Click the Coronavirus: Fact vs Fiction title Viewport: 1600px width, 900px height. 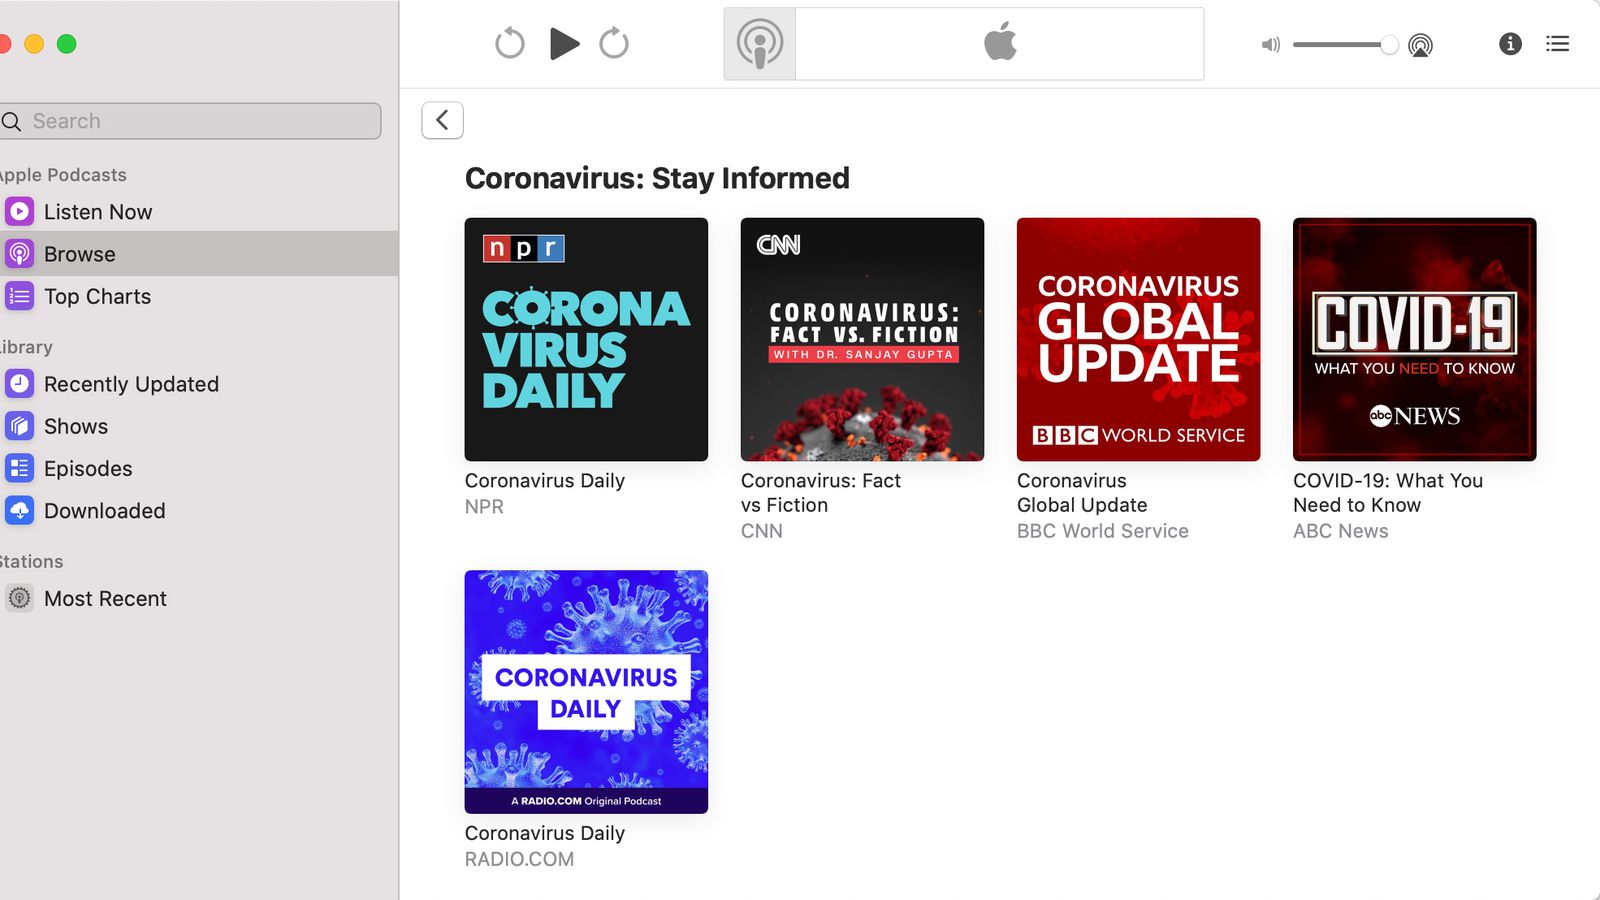pyautogui.click(x=821, y=493)
